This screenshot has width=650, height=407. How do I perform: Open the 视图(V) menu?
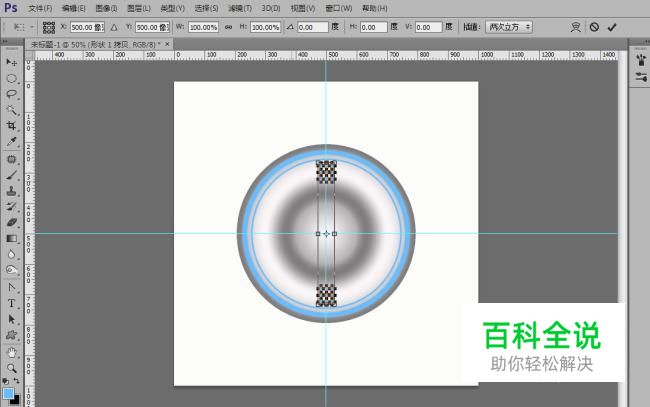[x=303, y=8]
